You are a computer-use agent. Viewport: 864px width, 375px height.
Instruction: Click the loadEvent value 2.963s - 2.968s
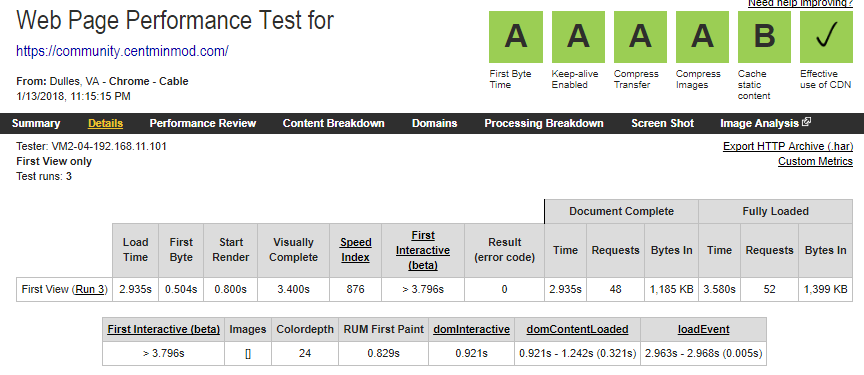[703, 354]
